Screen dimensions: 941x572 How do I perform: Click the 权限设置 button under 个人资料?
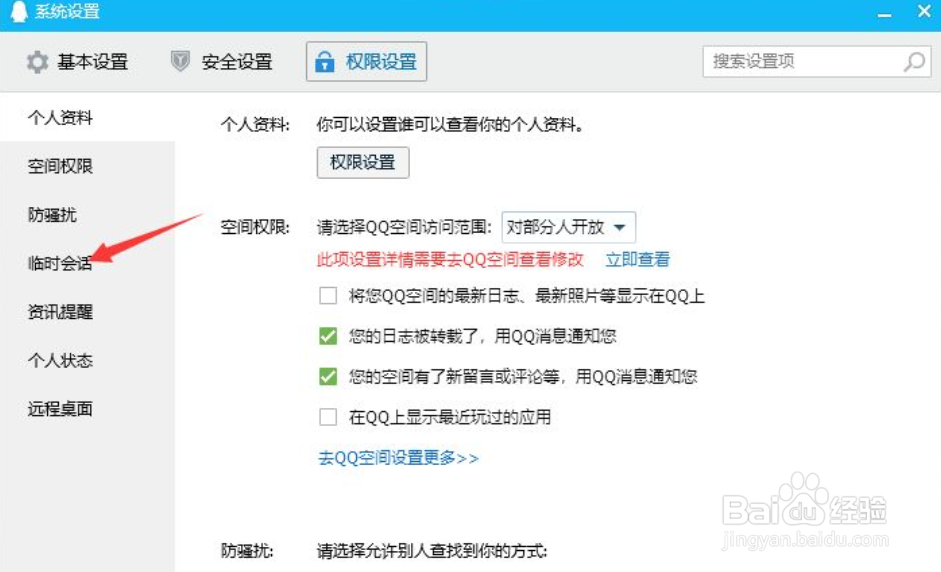363,163
